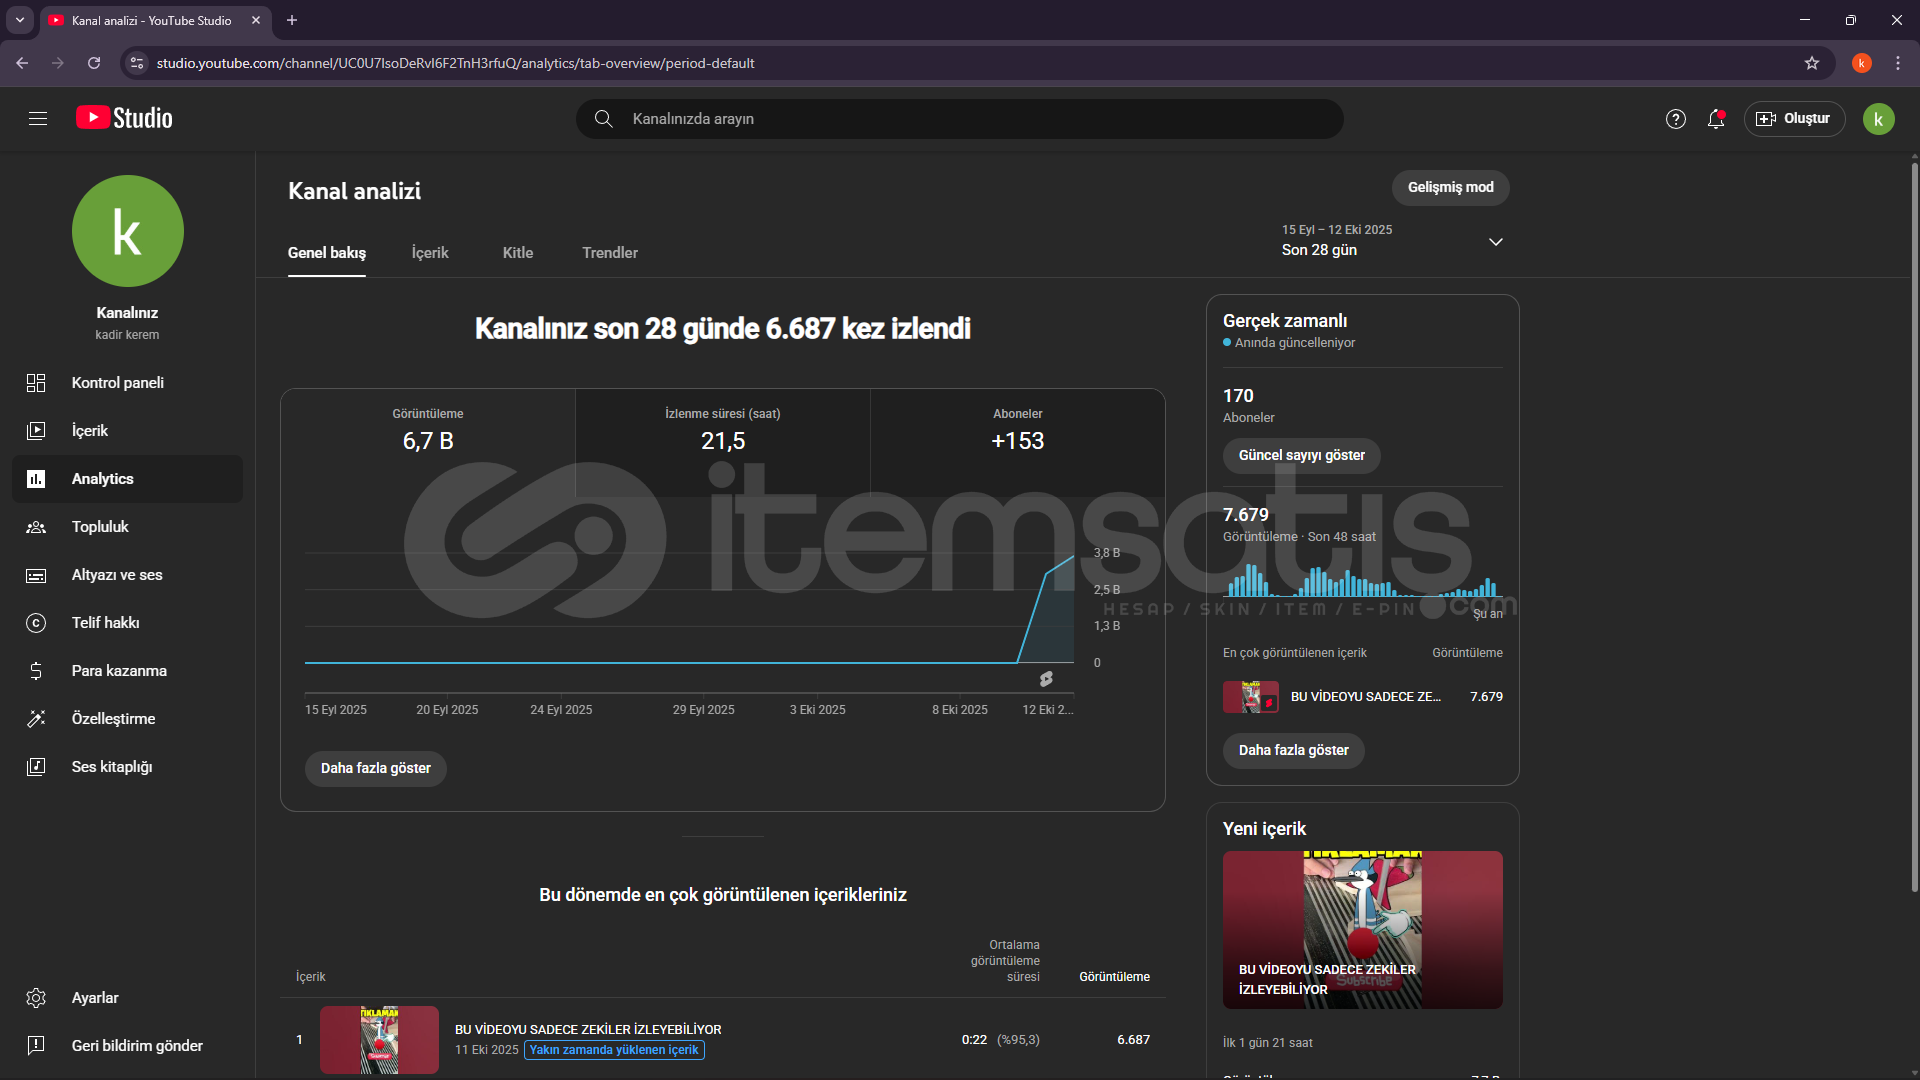Screen dimensions: 1920x1080
Task: Open Para kazanma page
Action: click(118, 671)
